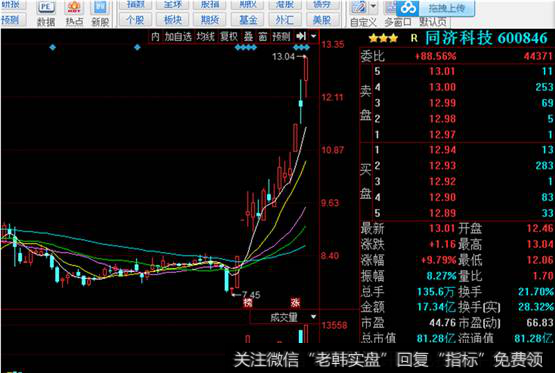Click 加自选 to add to watchlist
This screenshot has height=373, width=555.
[x=178, y=37]
